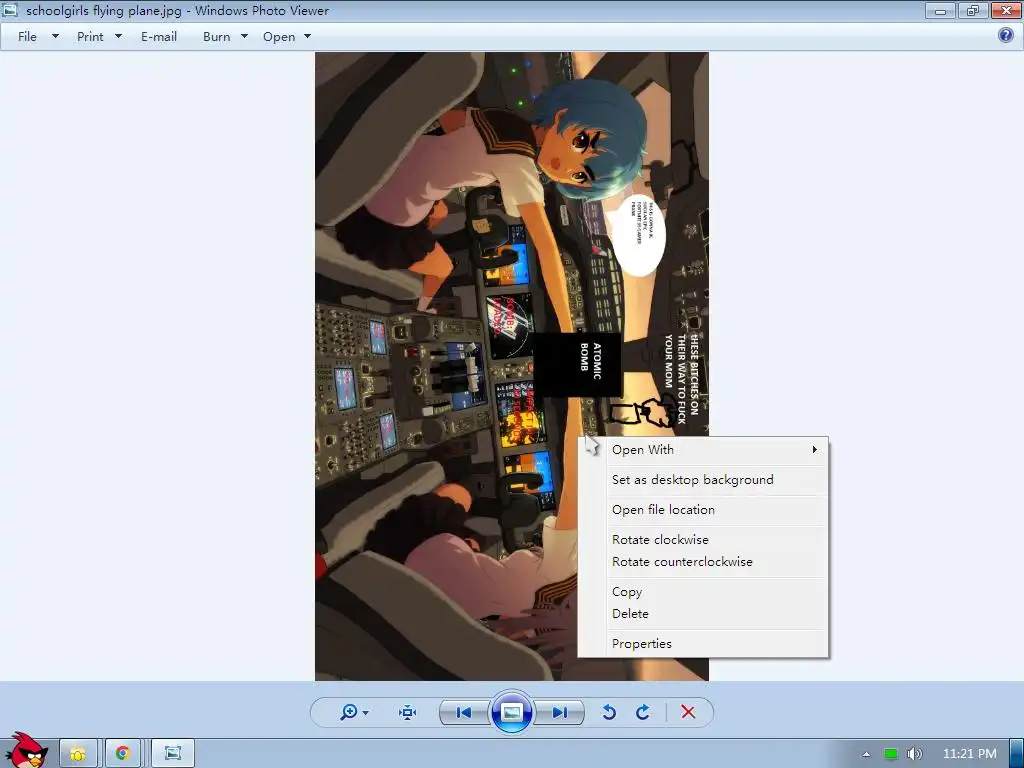This screenshot has height=768, width=1024.
Task: Expand the Burn dropdown arrow
Action: pyautogui.click(x=244, y=37)
